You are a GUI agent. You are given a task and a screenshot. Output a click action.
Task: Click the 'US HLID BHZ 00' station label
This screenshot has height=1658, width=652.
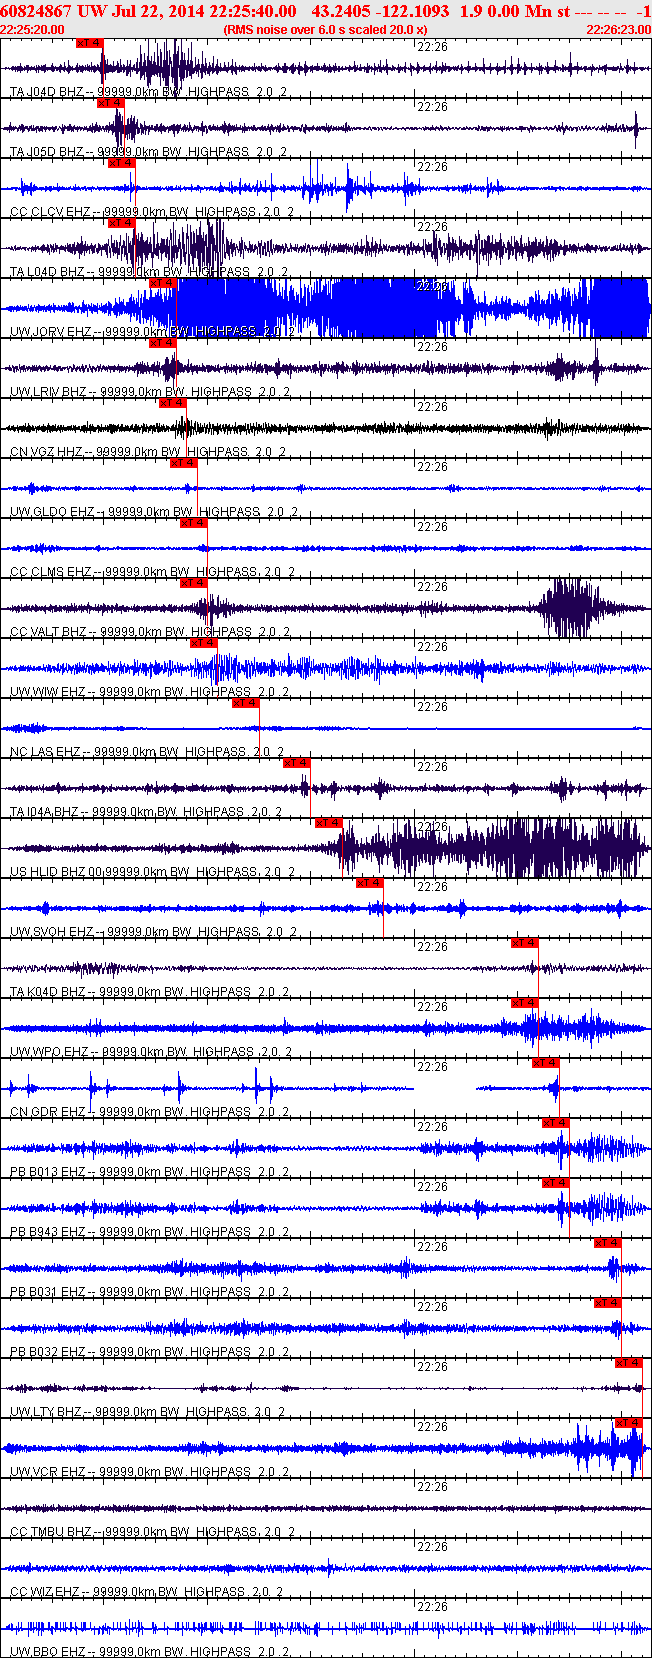[56, 872]
